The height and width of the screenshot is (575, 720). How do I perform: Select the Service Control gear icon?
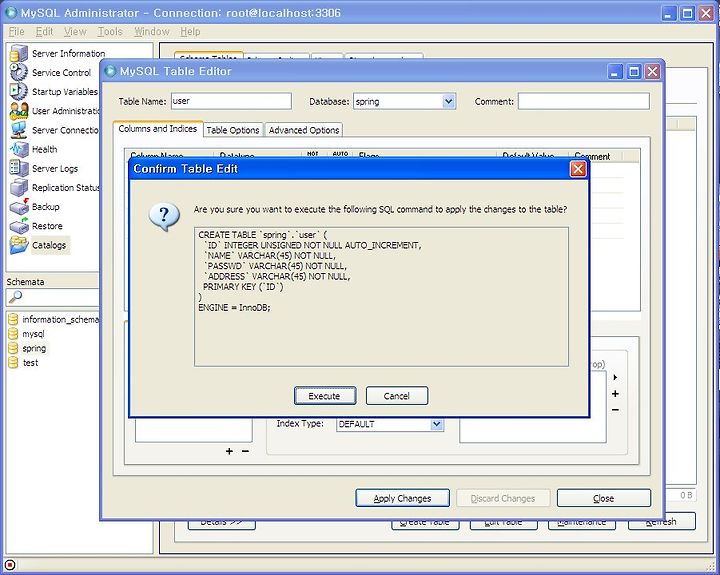click(x=19, y=72)
